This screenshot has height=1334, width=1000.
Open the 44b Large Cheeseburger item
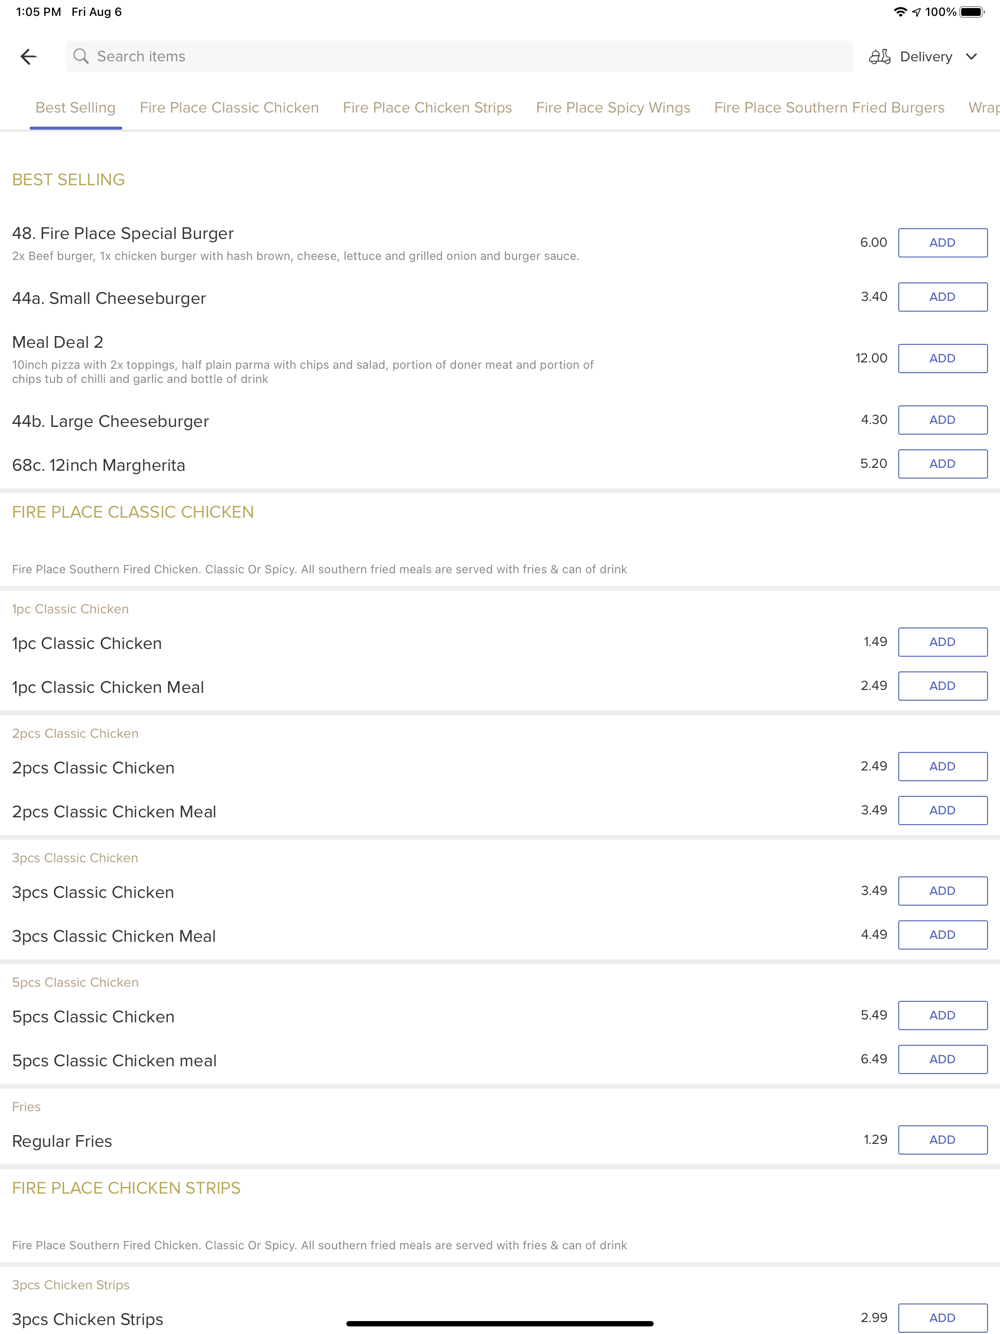click(x=111, y=421)
